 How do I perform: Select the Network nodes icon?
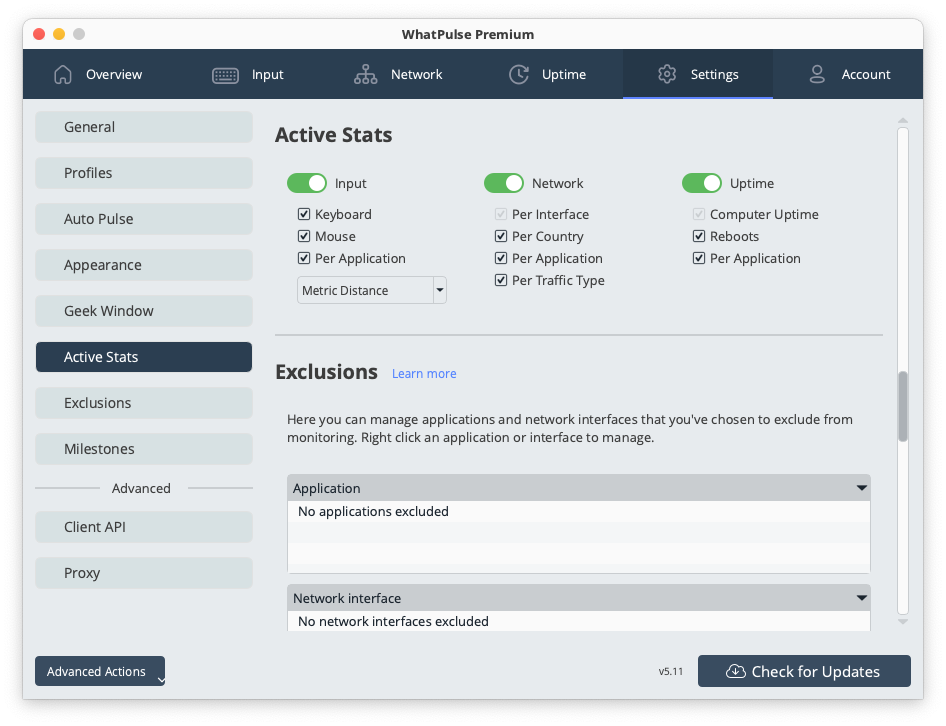pyautogui.click(x=367, y=74)
